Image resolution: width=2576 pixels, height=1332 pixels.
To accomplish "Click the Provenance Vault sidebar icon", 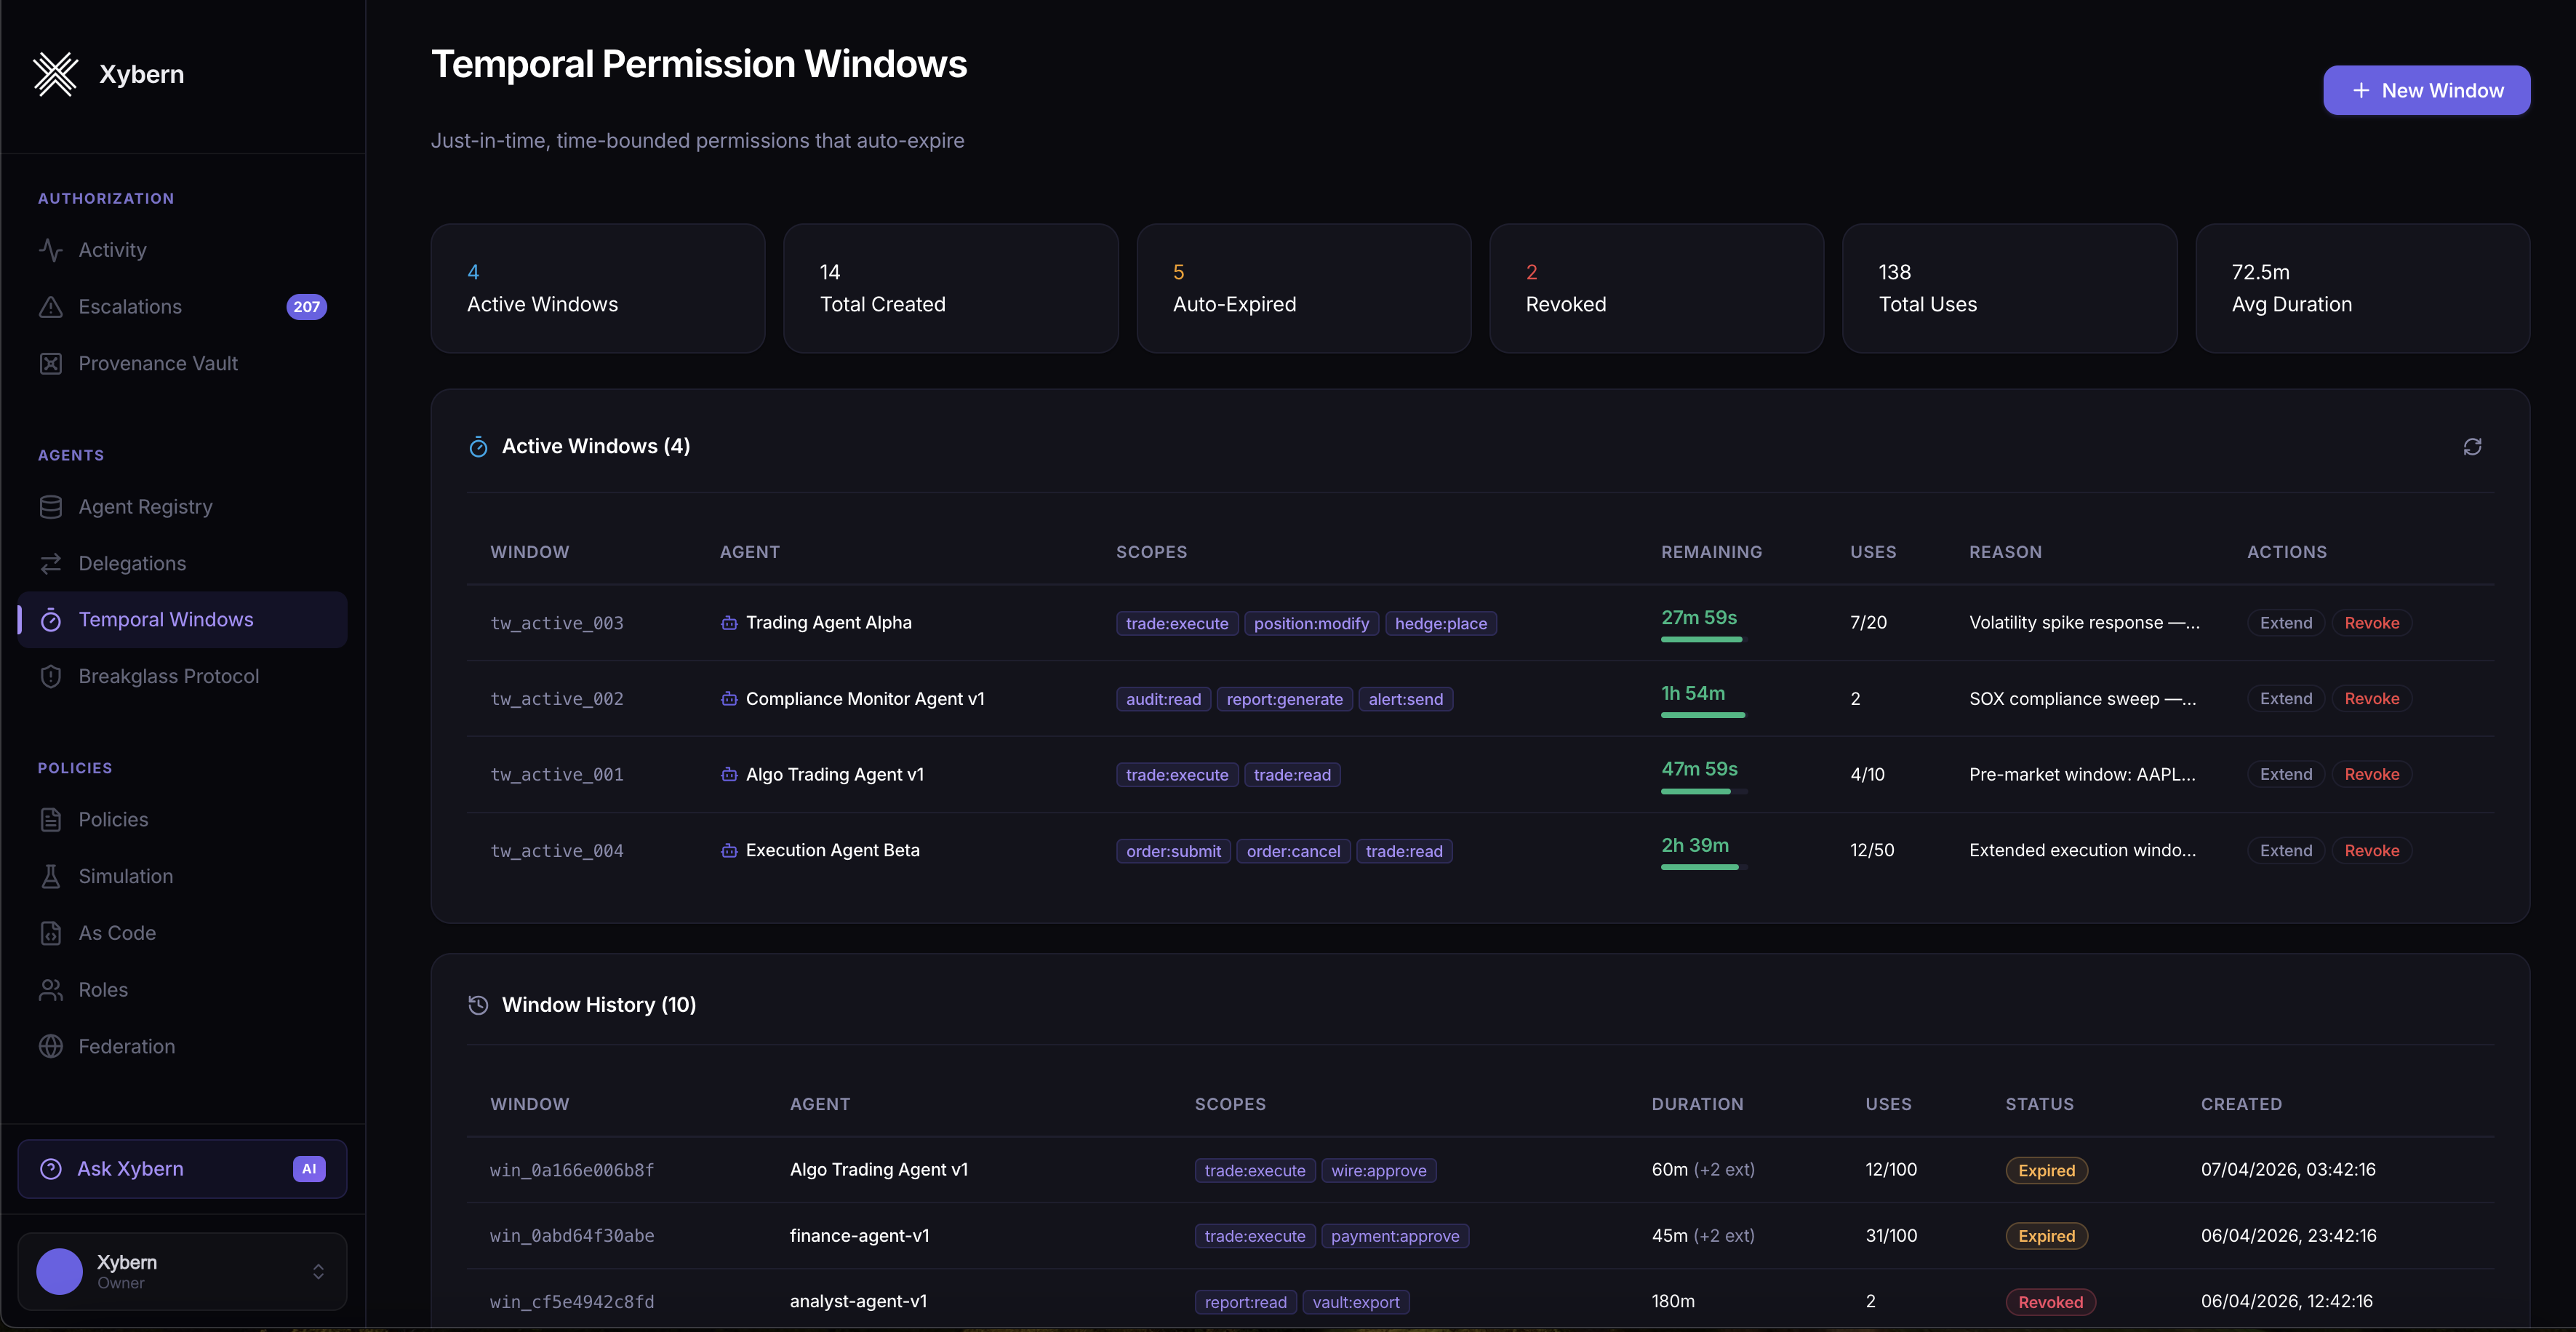I will [50, 363].
